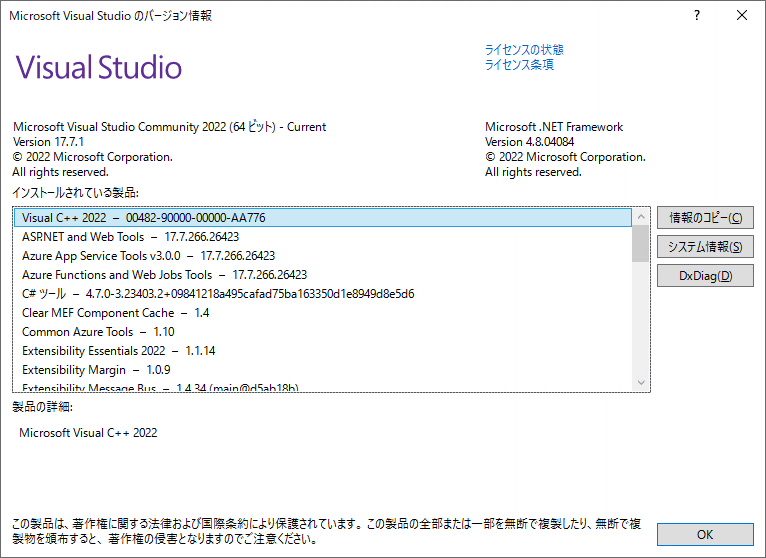Viewport: 766px width, 558px height.
Task: Select Common Azure Tools row
Action: [323, 332]
